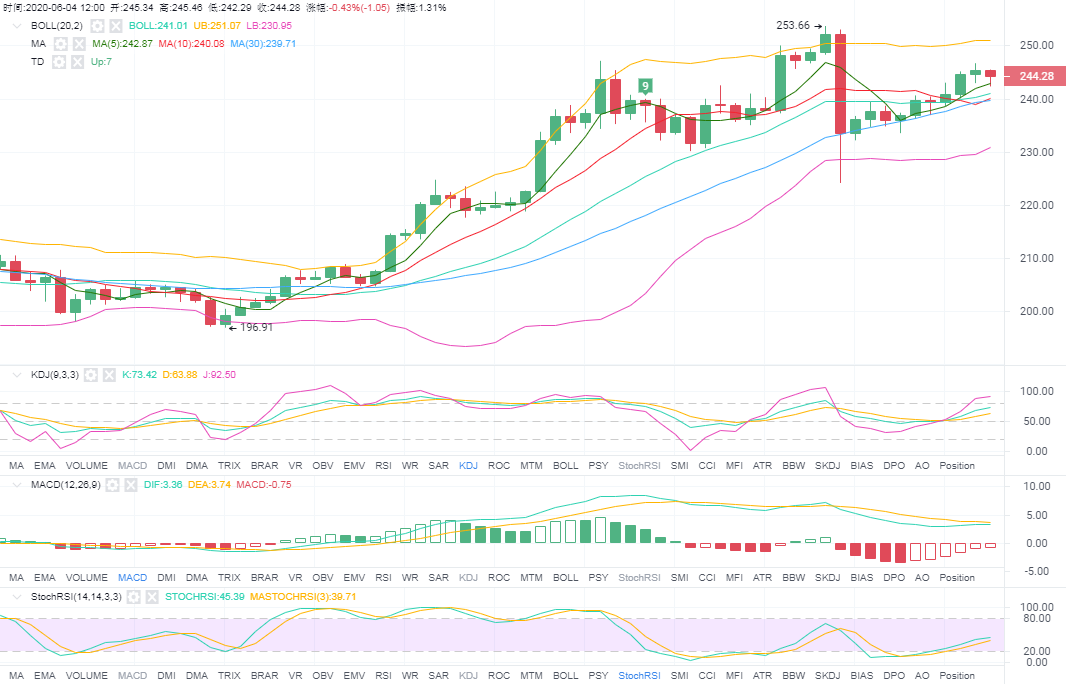The image size is (1066, 684).
Task: Remove the BOLL indicator with its X icon
Action: [x=116, y=25]
